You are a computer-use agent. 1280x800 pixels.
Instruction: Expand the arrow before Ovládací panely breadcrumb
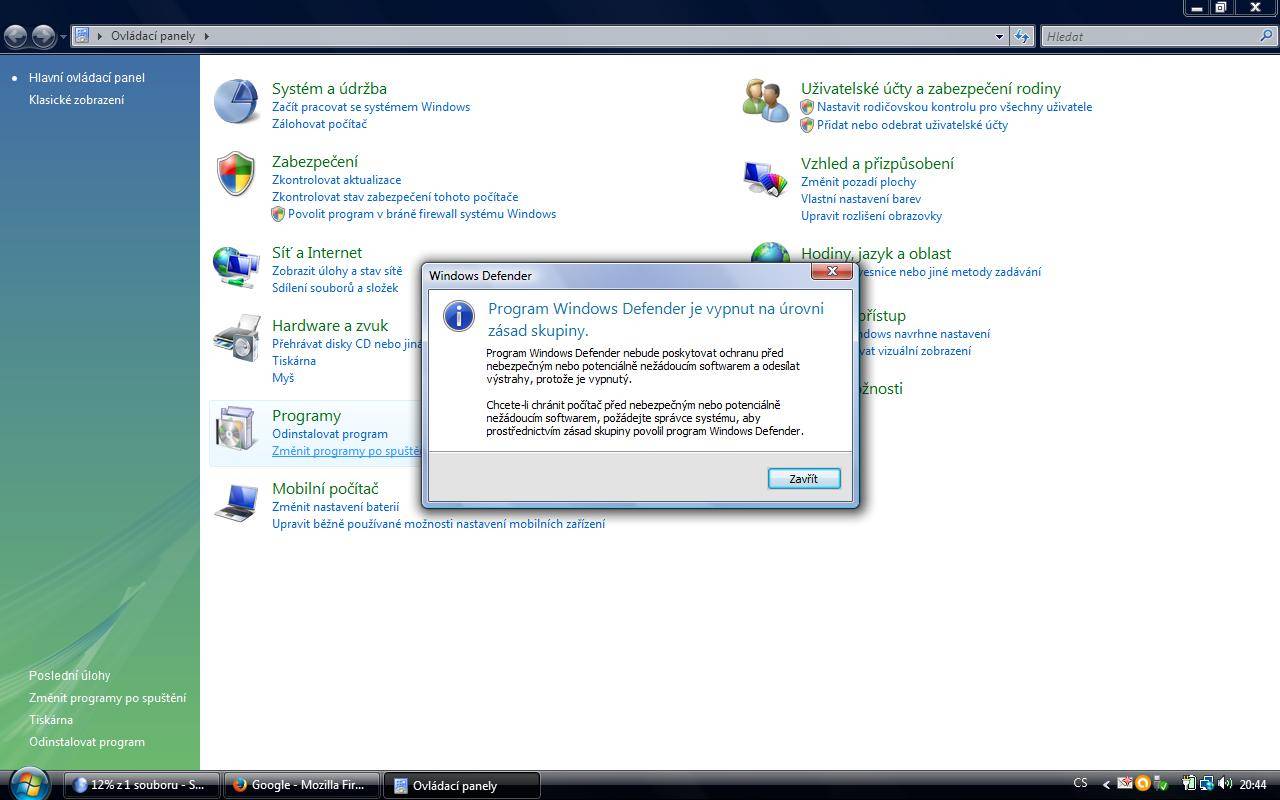100,36
